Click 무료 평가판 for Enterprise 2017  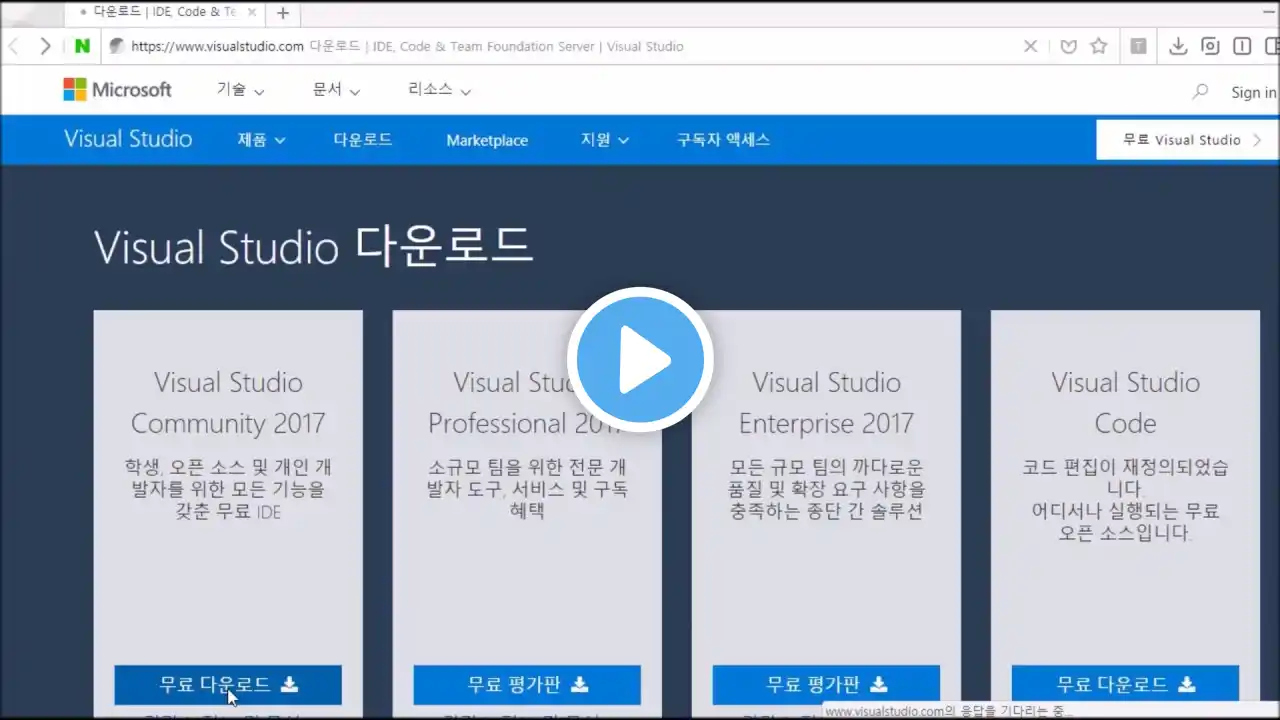pos(826,685)
